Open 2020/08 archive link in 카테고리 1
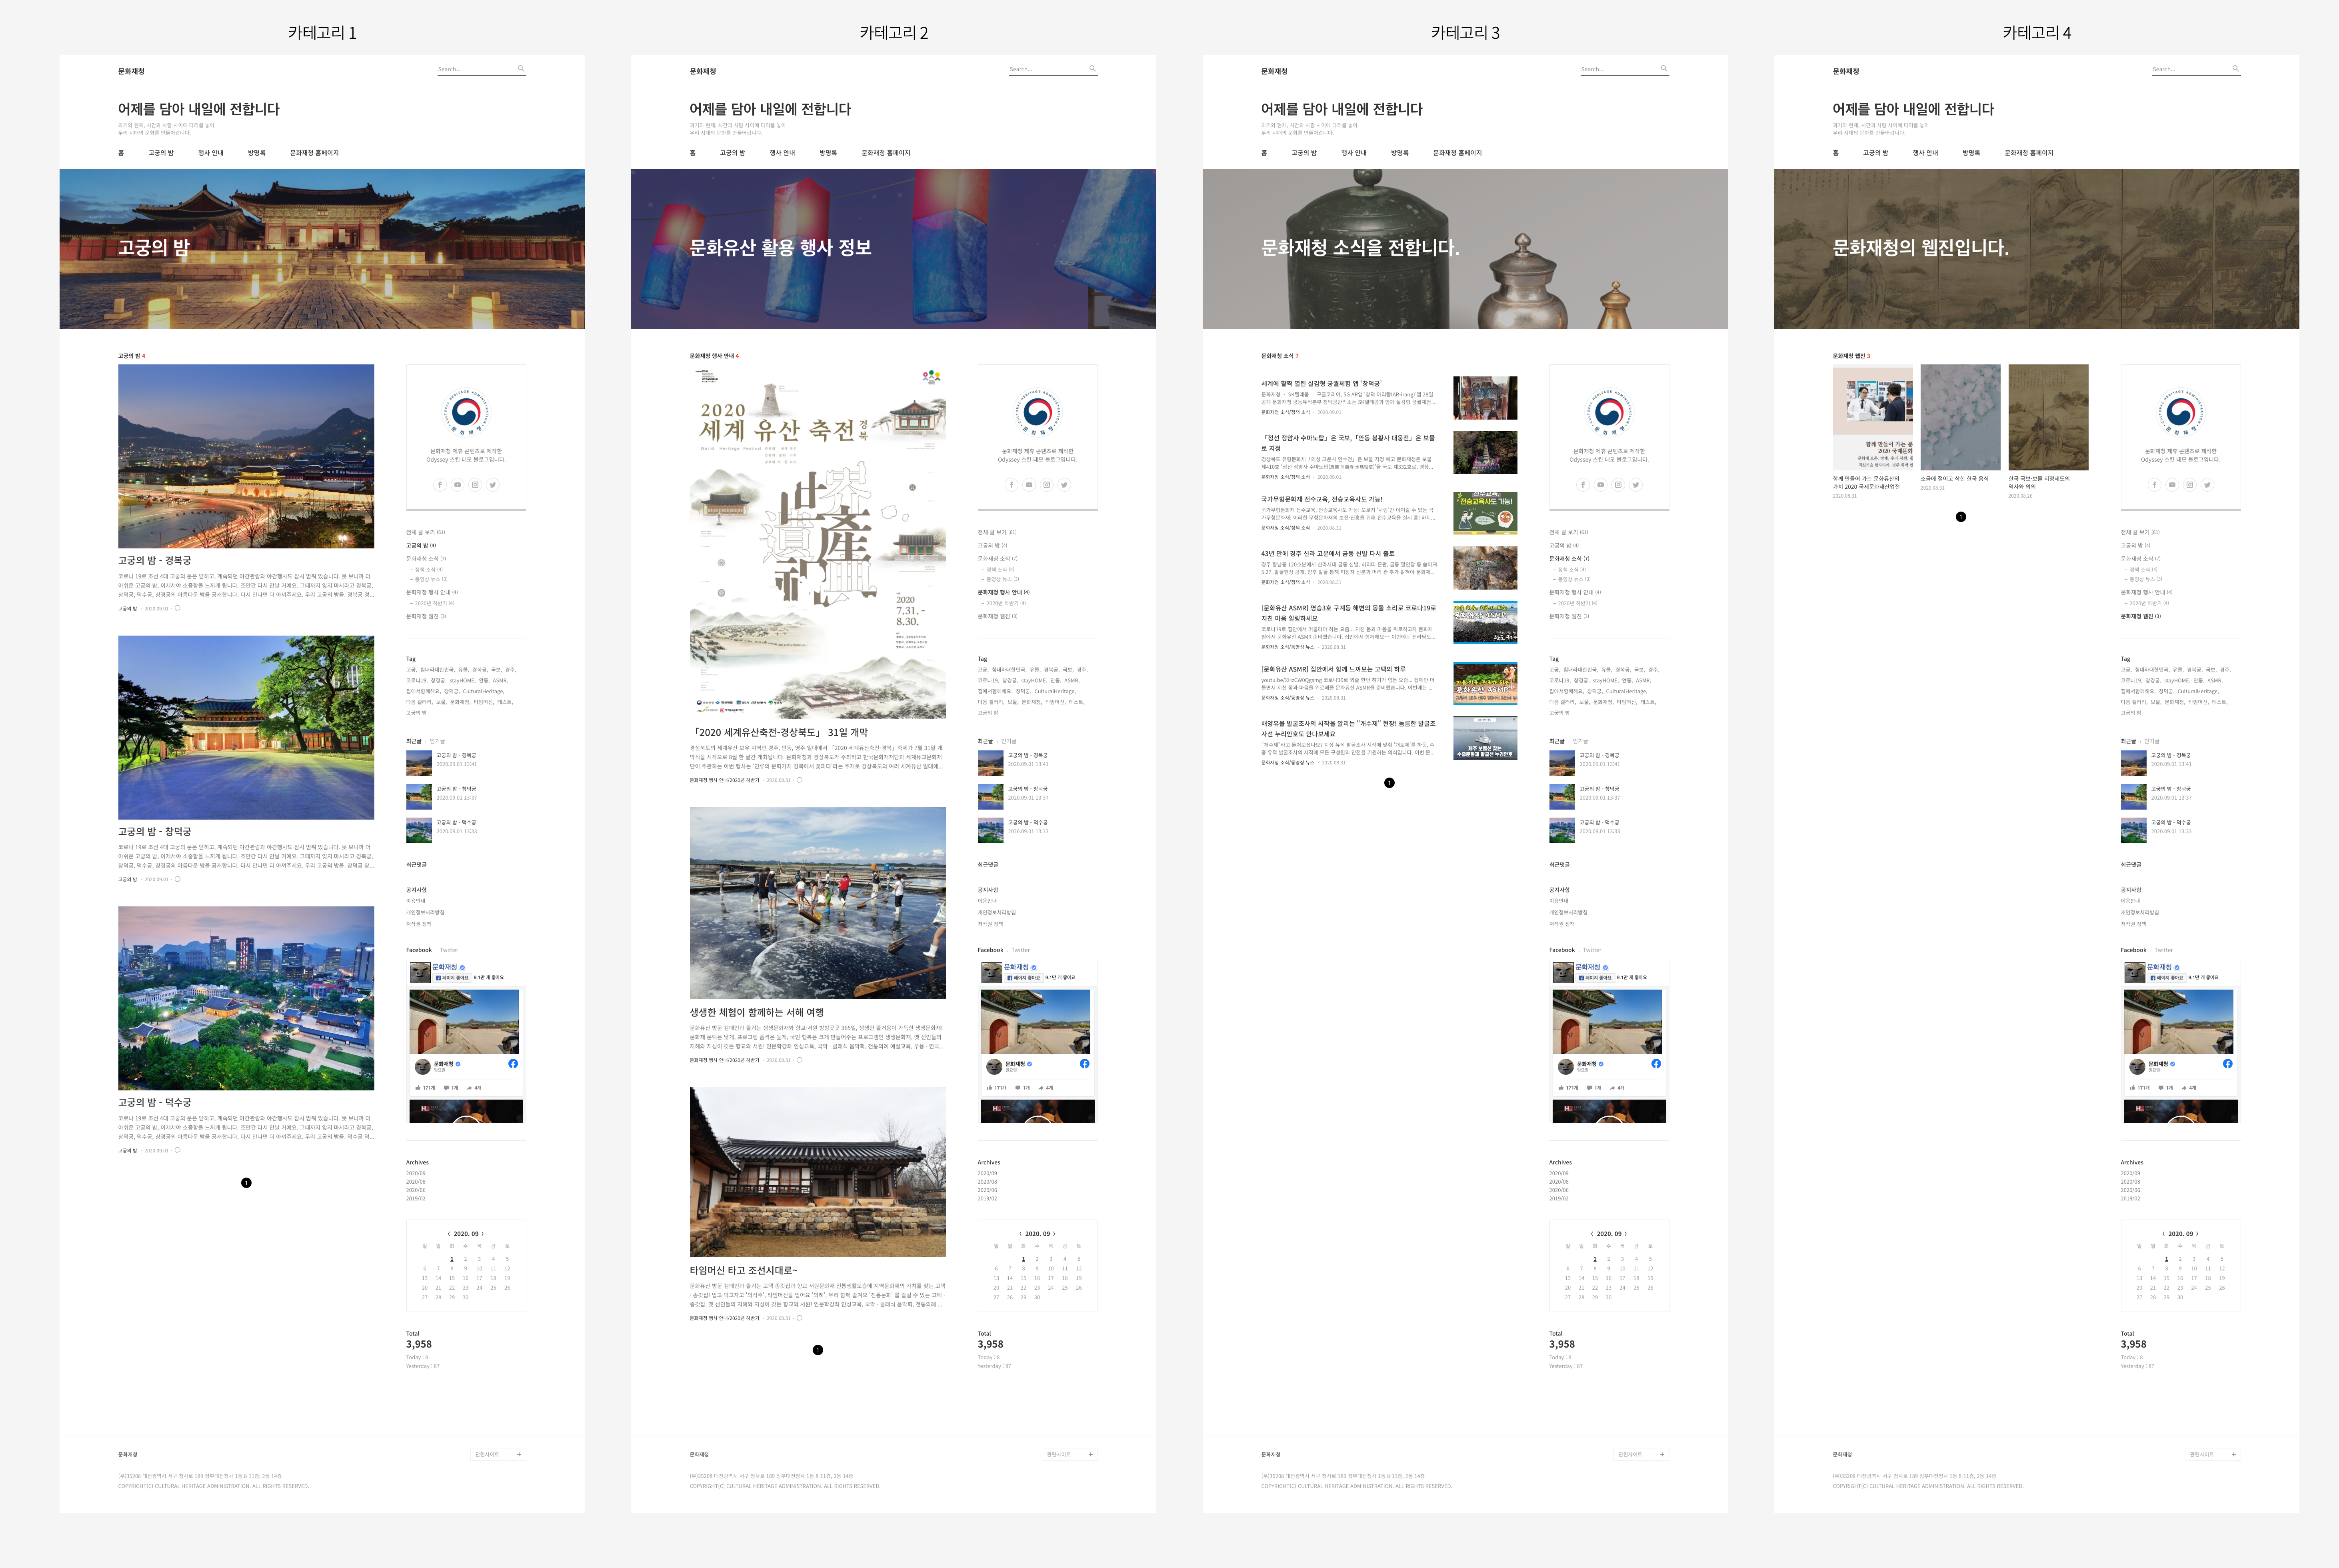 (x=415, y=1182)
